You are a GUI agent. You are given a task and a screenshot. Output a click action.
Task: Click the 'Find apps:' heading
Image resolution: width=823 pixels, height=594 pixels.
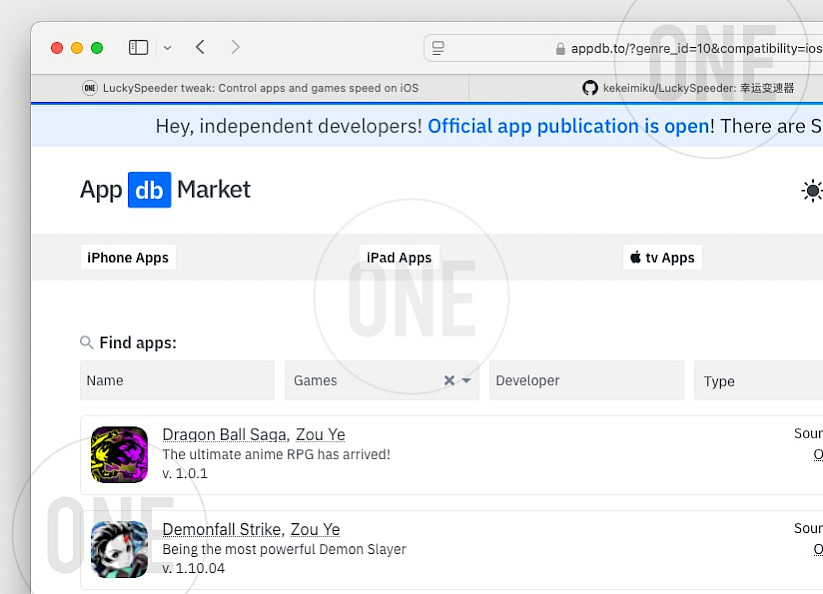click(138, 343)
